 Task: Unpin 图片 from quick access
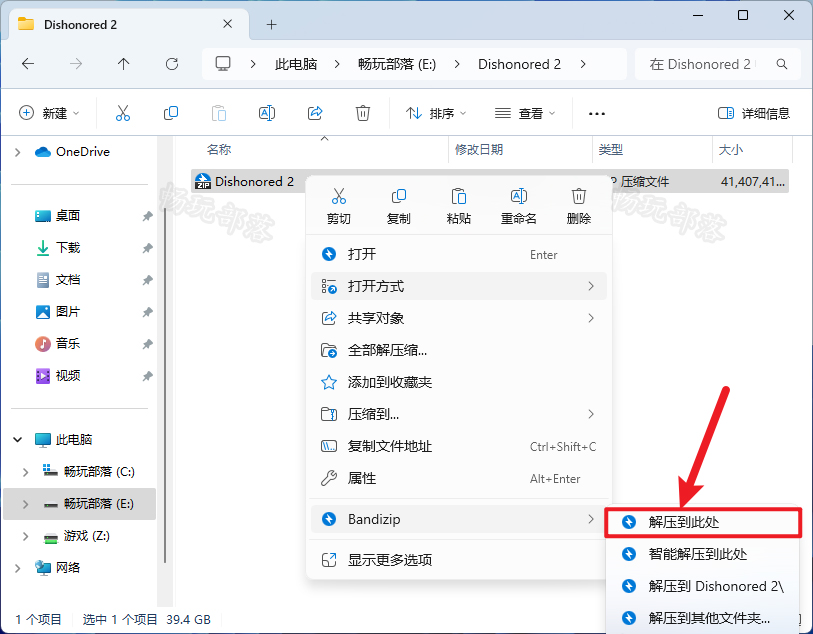[147, 312]
